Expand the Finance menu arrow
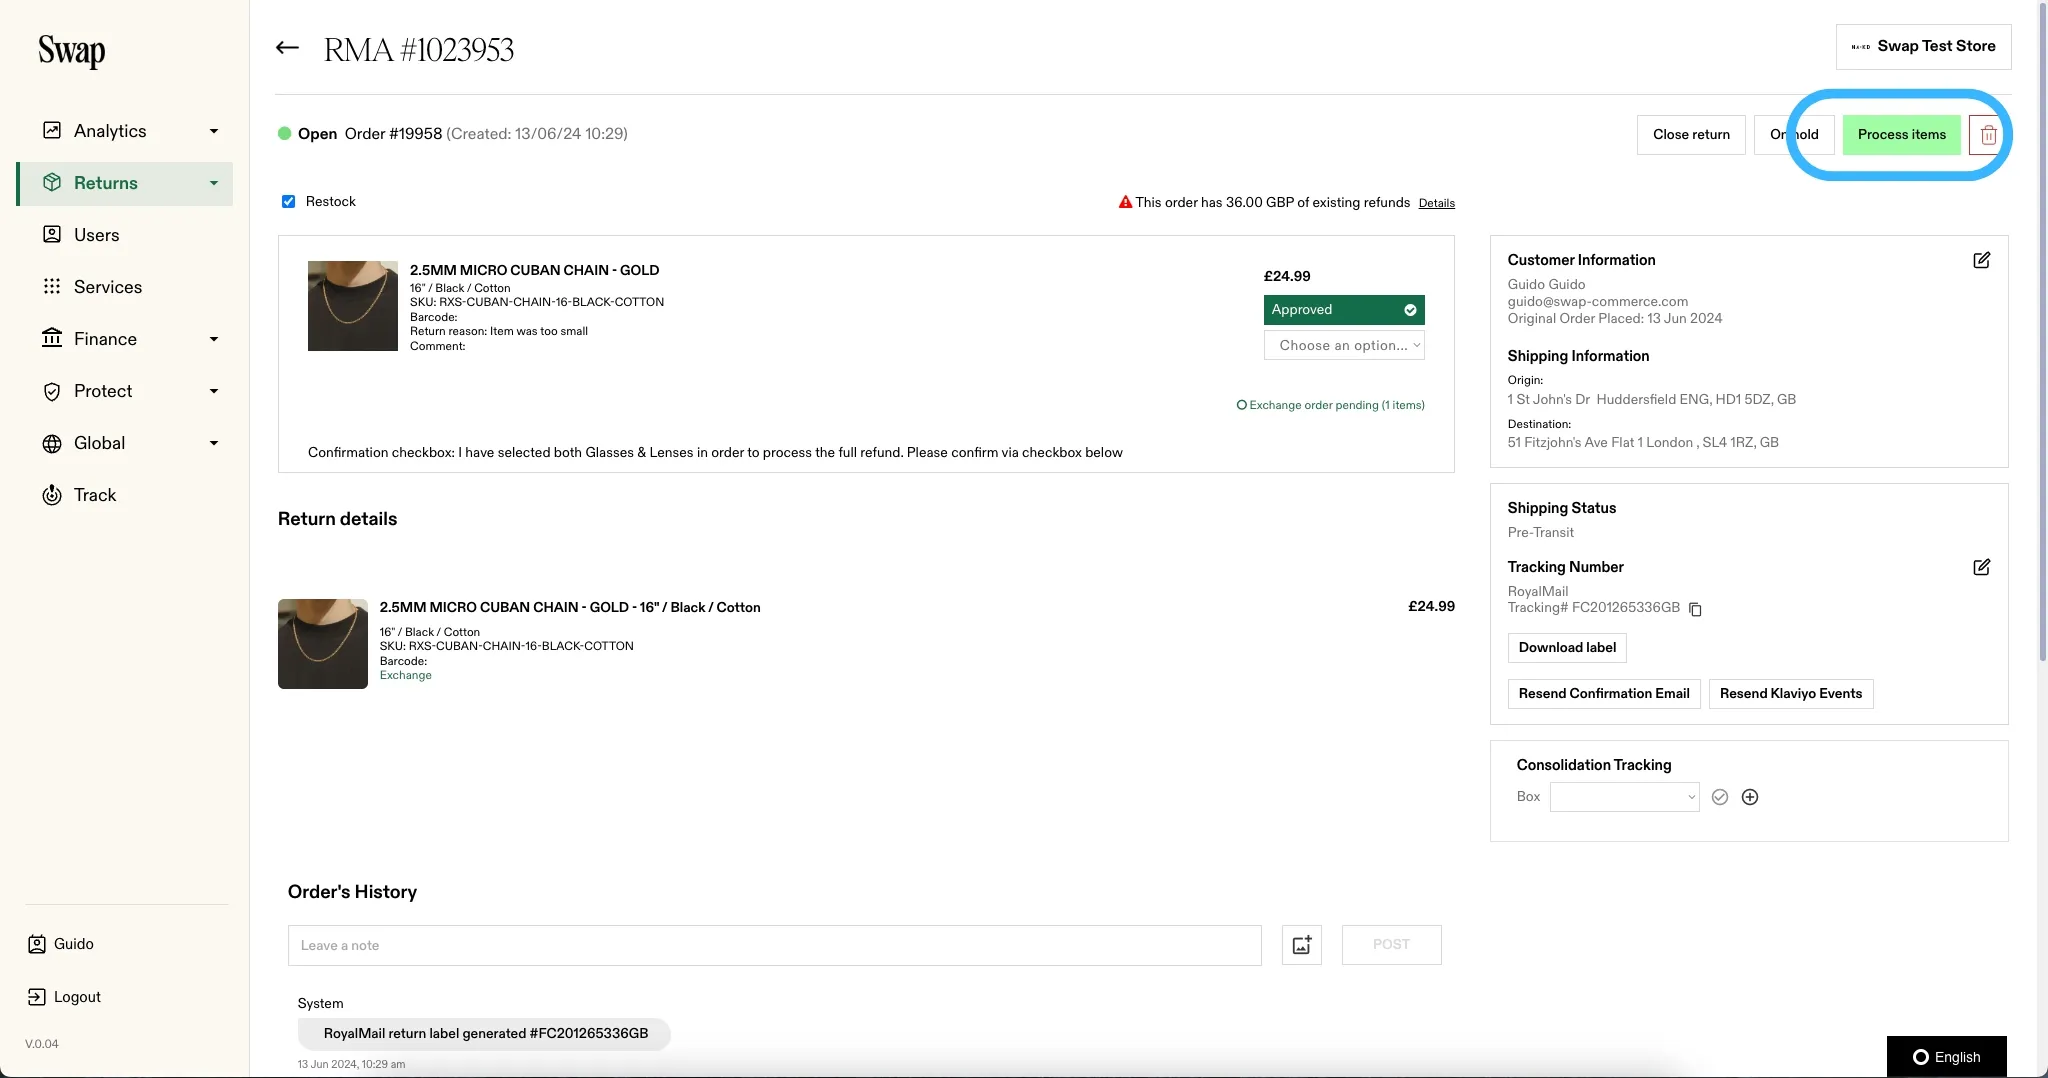The height and width of the screenshot is (1078, 2048). click(x=214, y=339)
